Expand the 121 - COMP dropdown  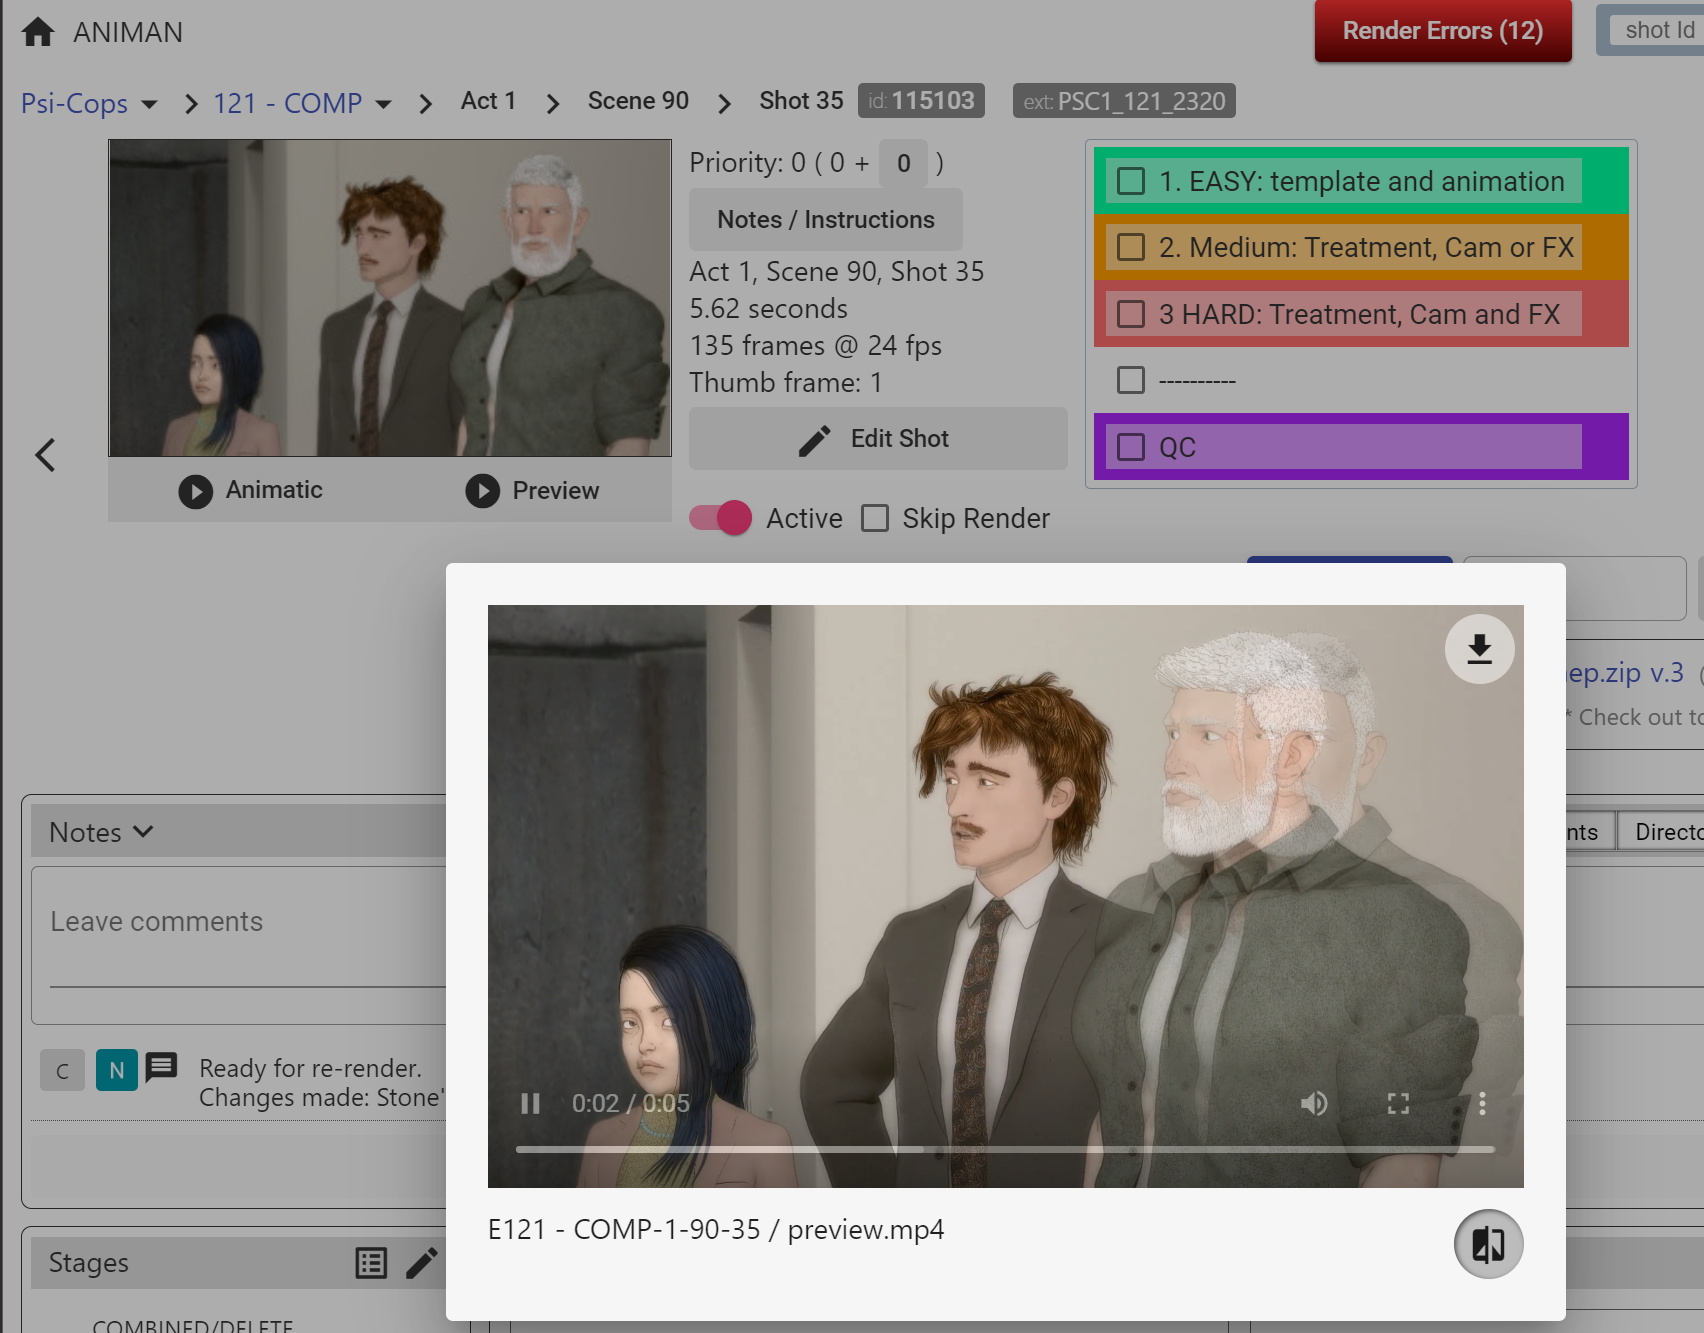(x=383, y=104)
